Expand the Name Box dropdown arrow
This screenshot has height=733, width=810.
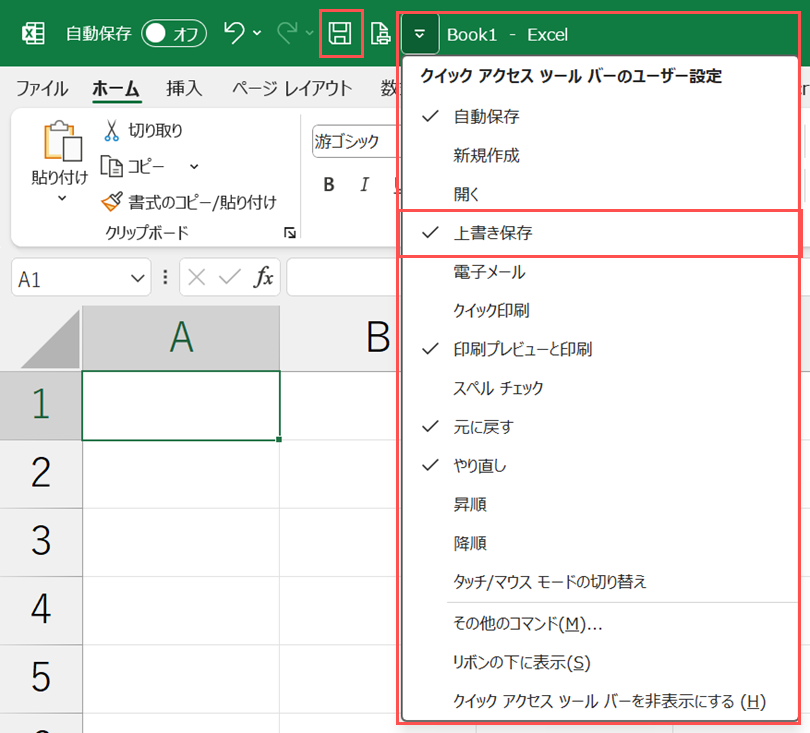[139, 279]
